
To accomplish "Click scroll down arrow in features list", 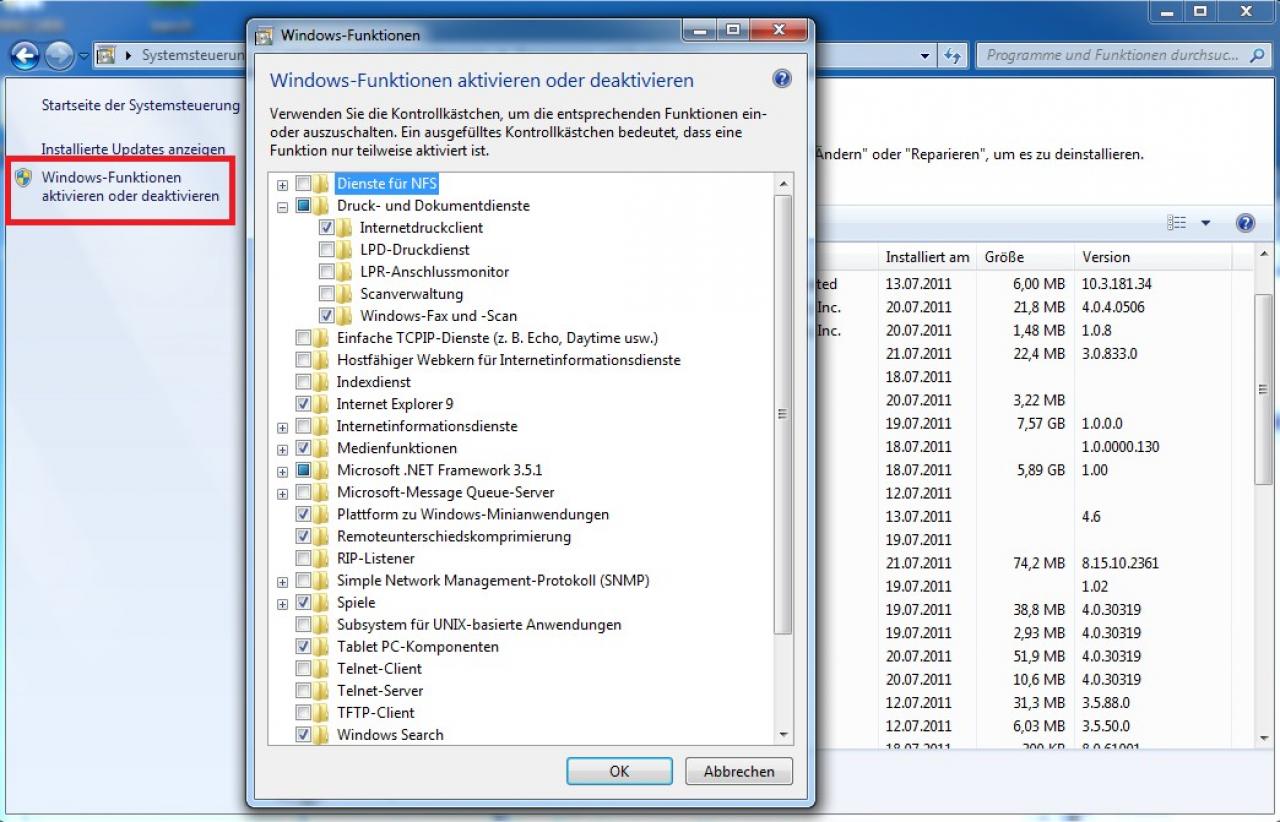I will click(783, 735).
